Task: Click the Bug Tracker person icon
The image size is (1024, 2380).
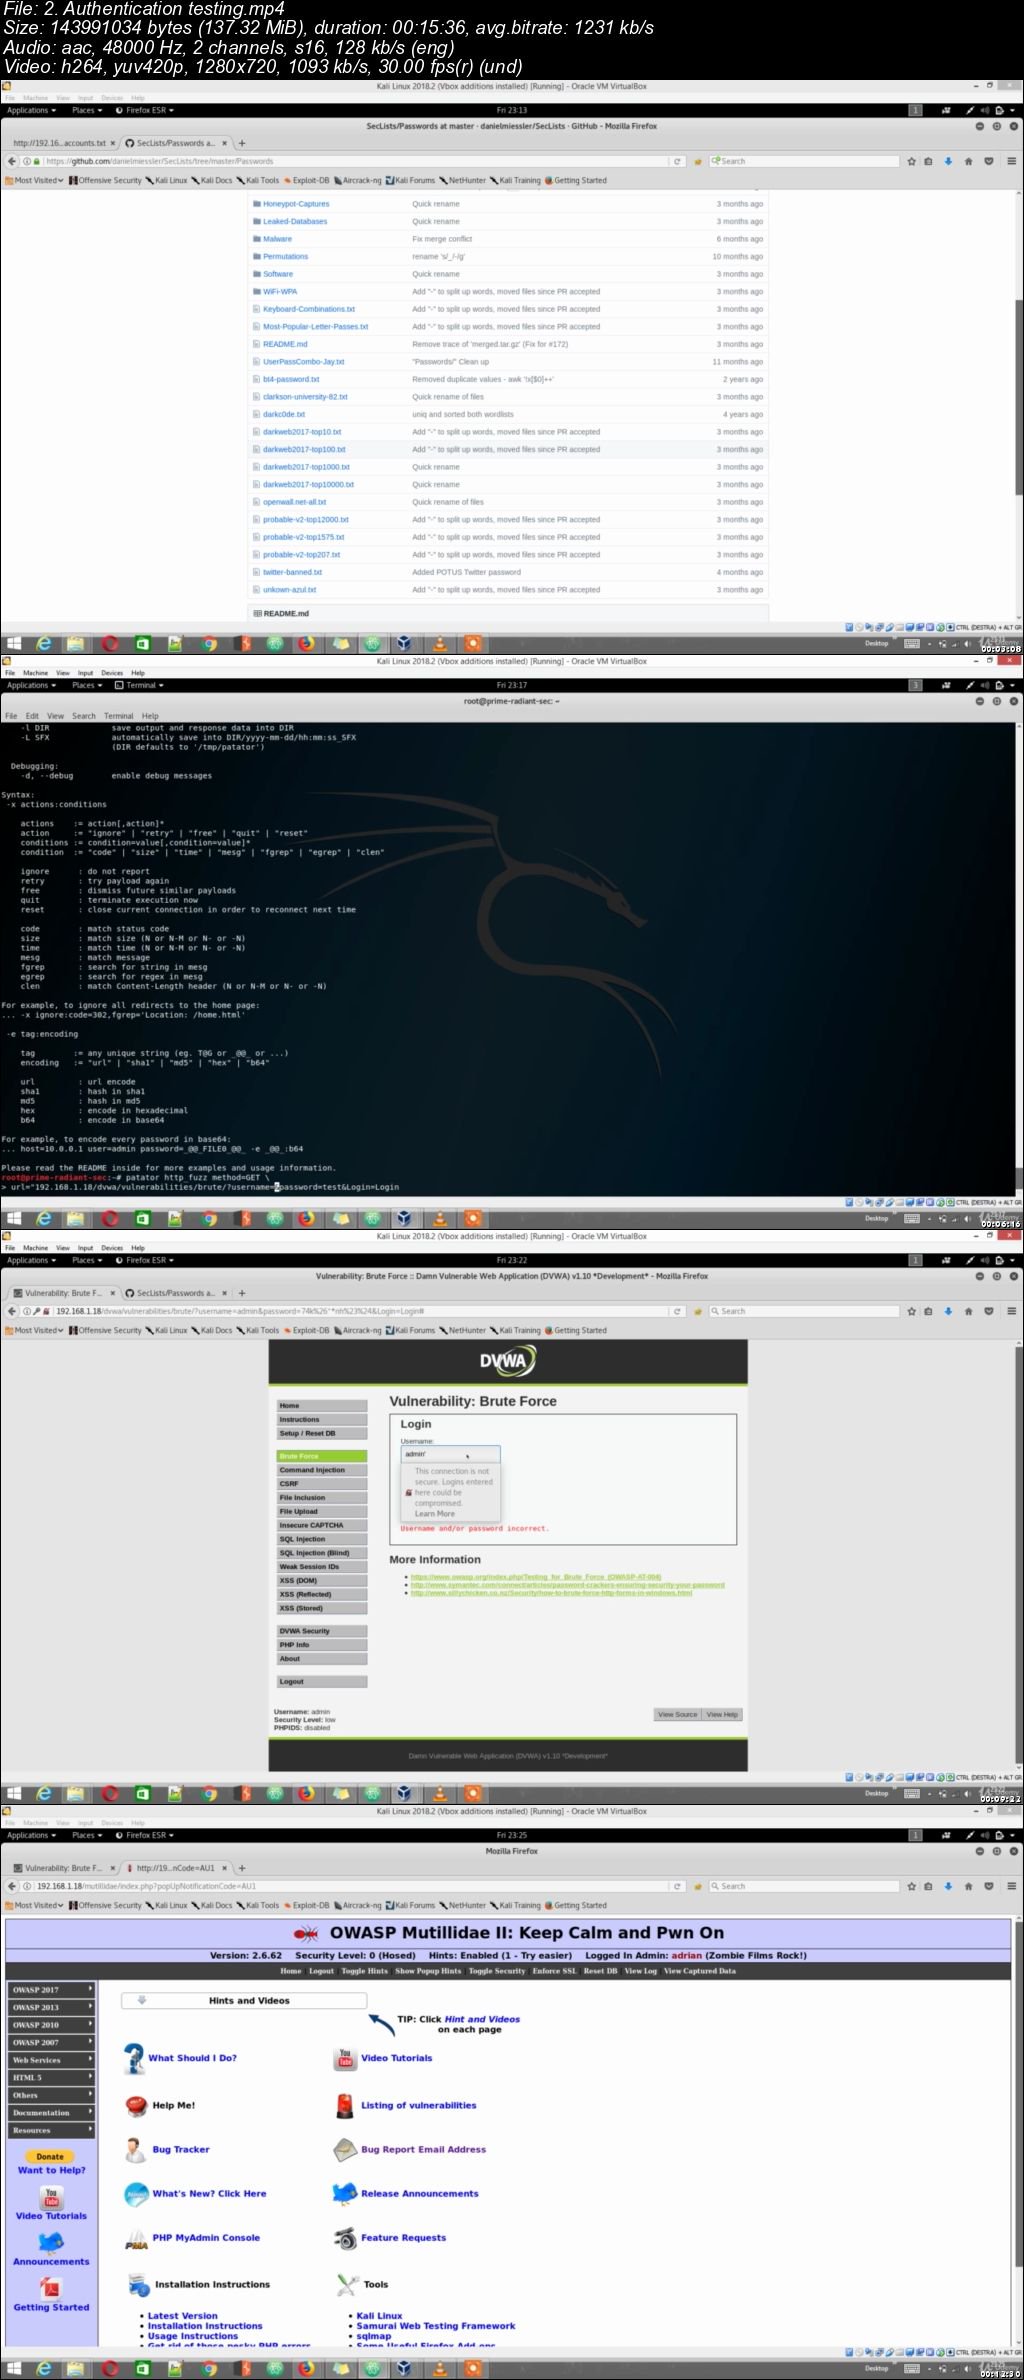Action: (x=135, y=2149)
